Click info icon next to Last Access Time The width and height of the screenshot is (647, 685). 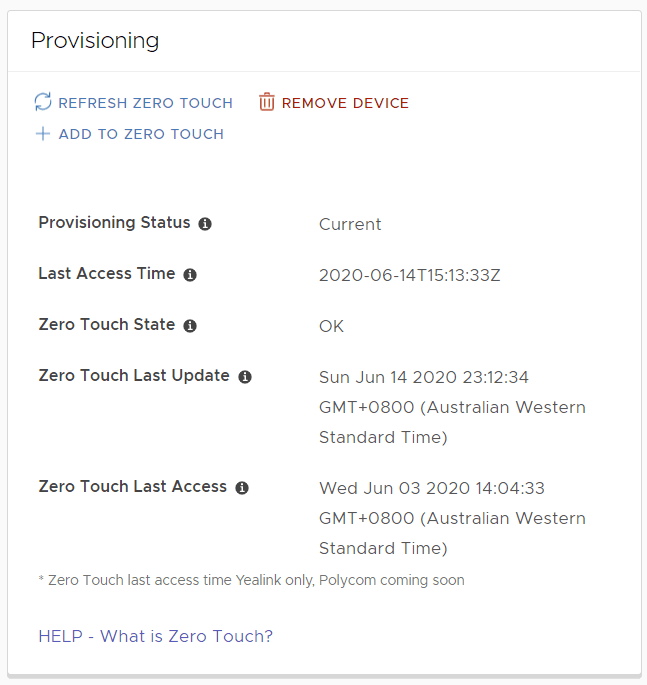(190, 275)
